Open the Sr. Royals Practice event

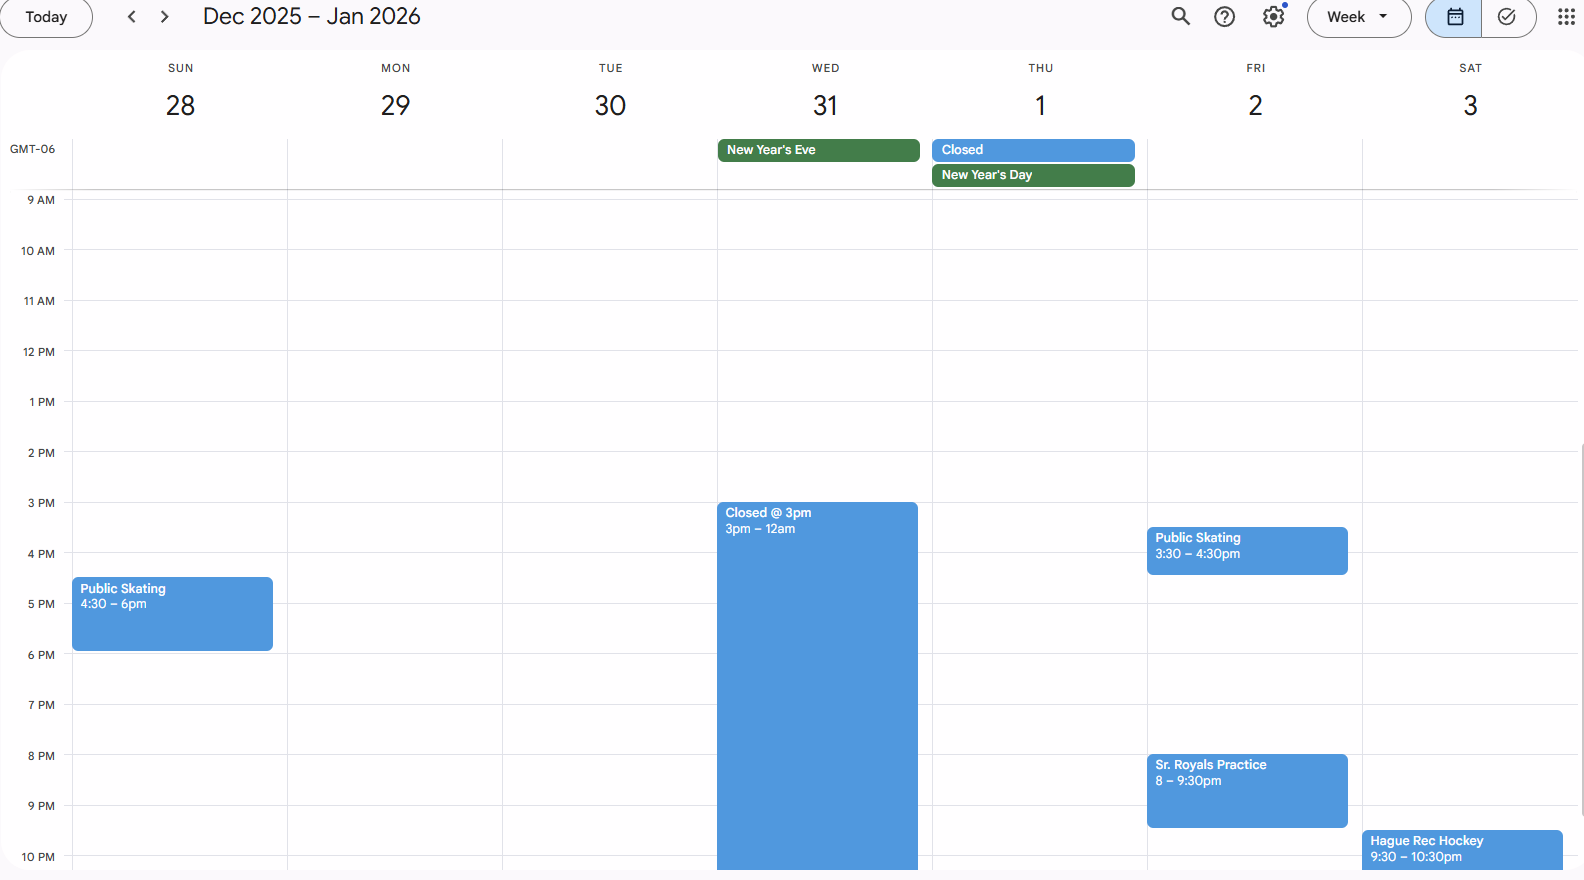pyautogui.click(x=1246, y=790)
